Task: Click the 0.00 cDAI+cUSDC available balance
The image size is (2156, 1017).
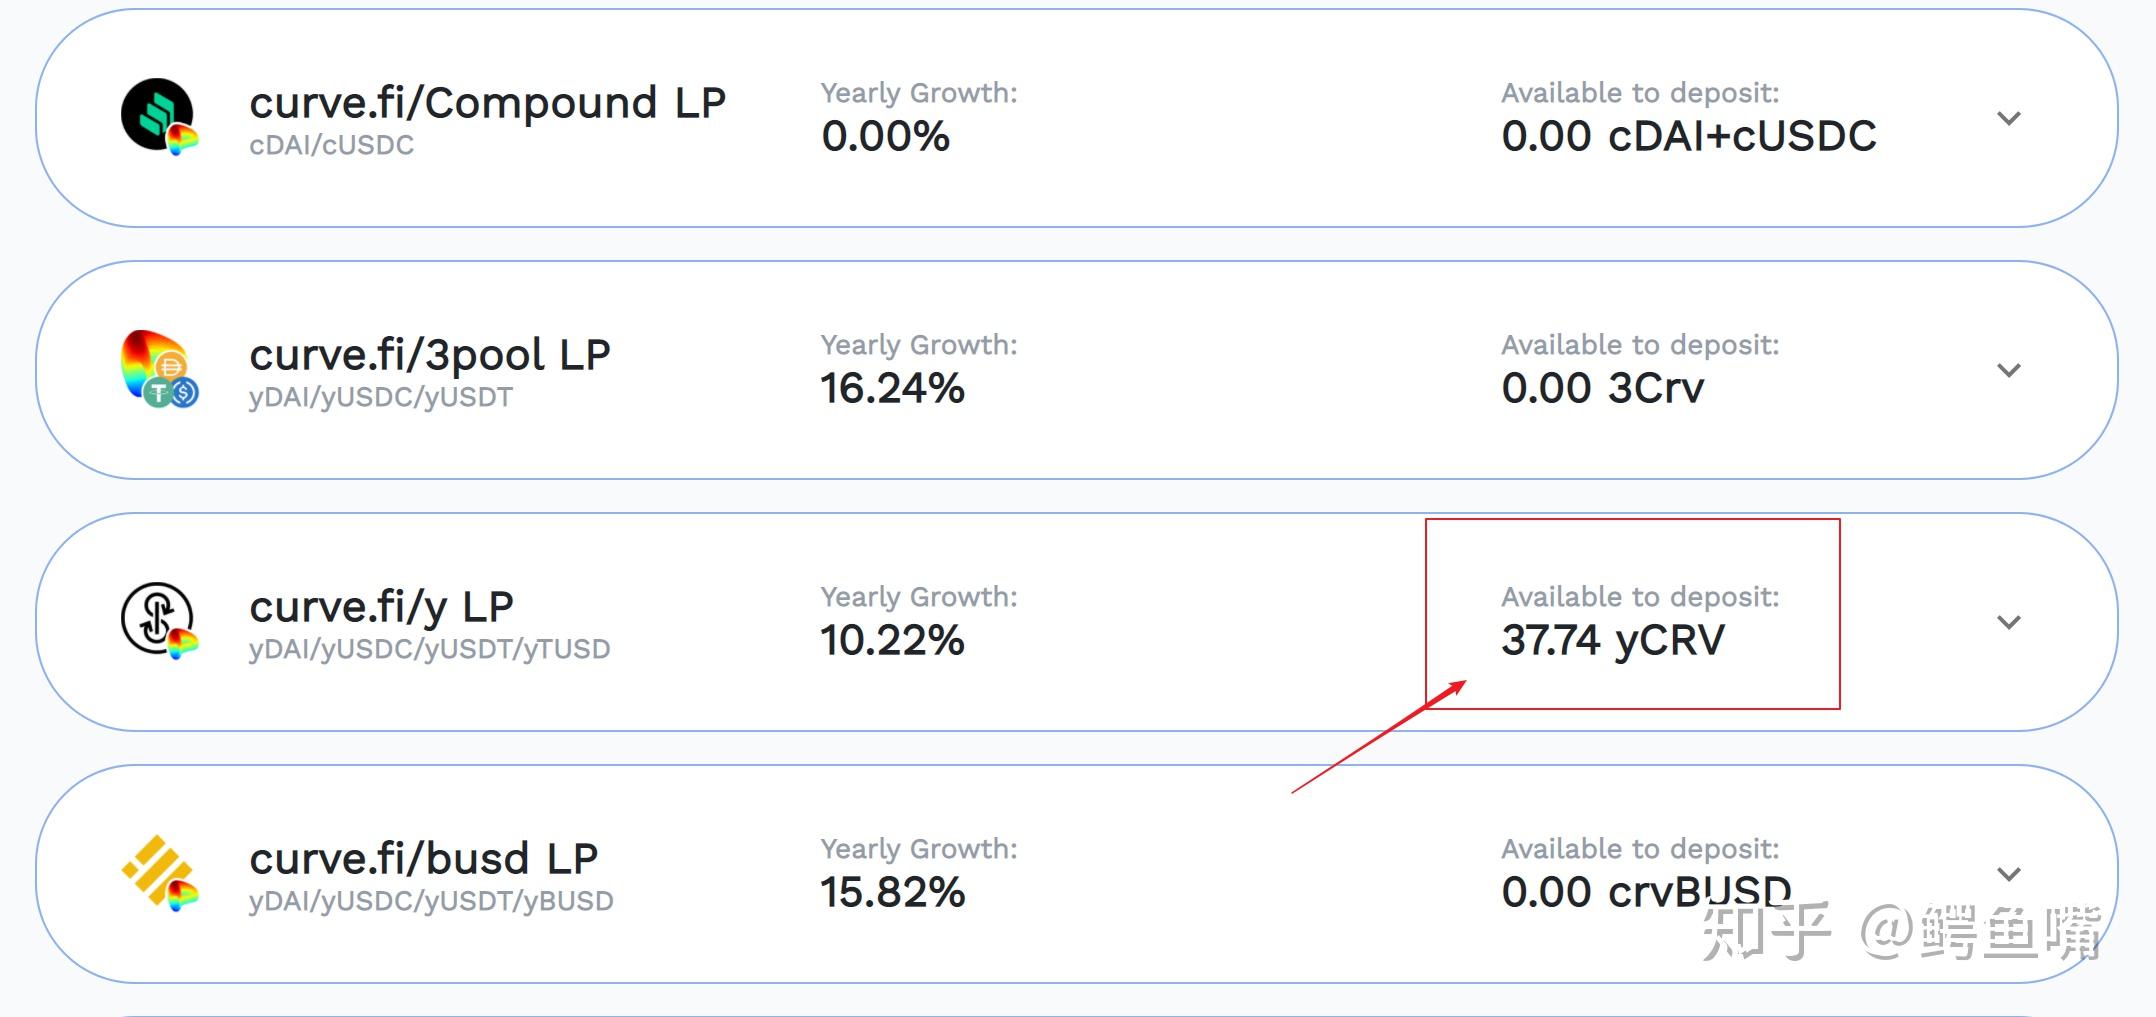Action: [1688, 136]
